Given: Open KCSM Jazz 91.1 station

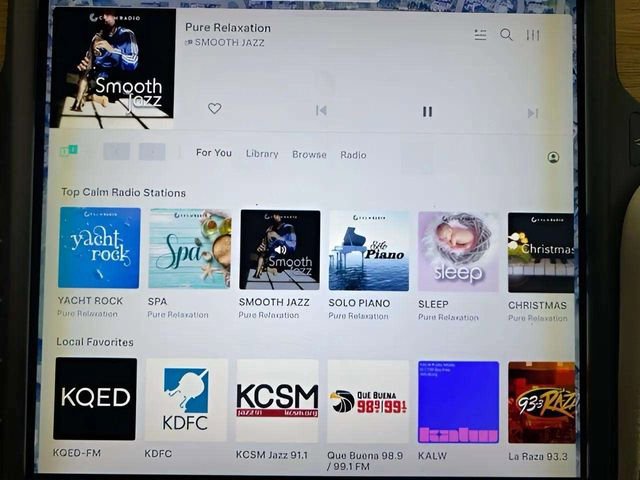Looking at the screenshot, I should (277, 400).
